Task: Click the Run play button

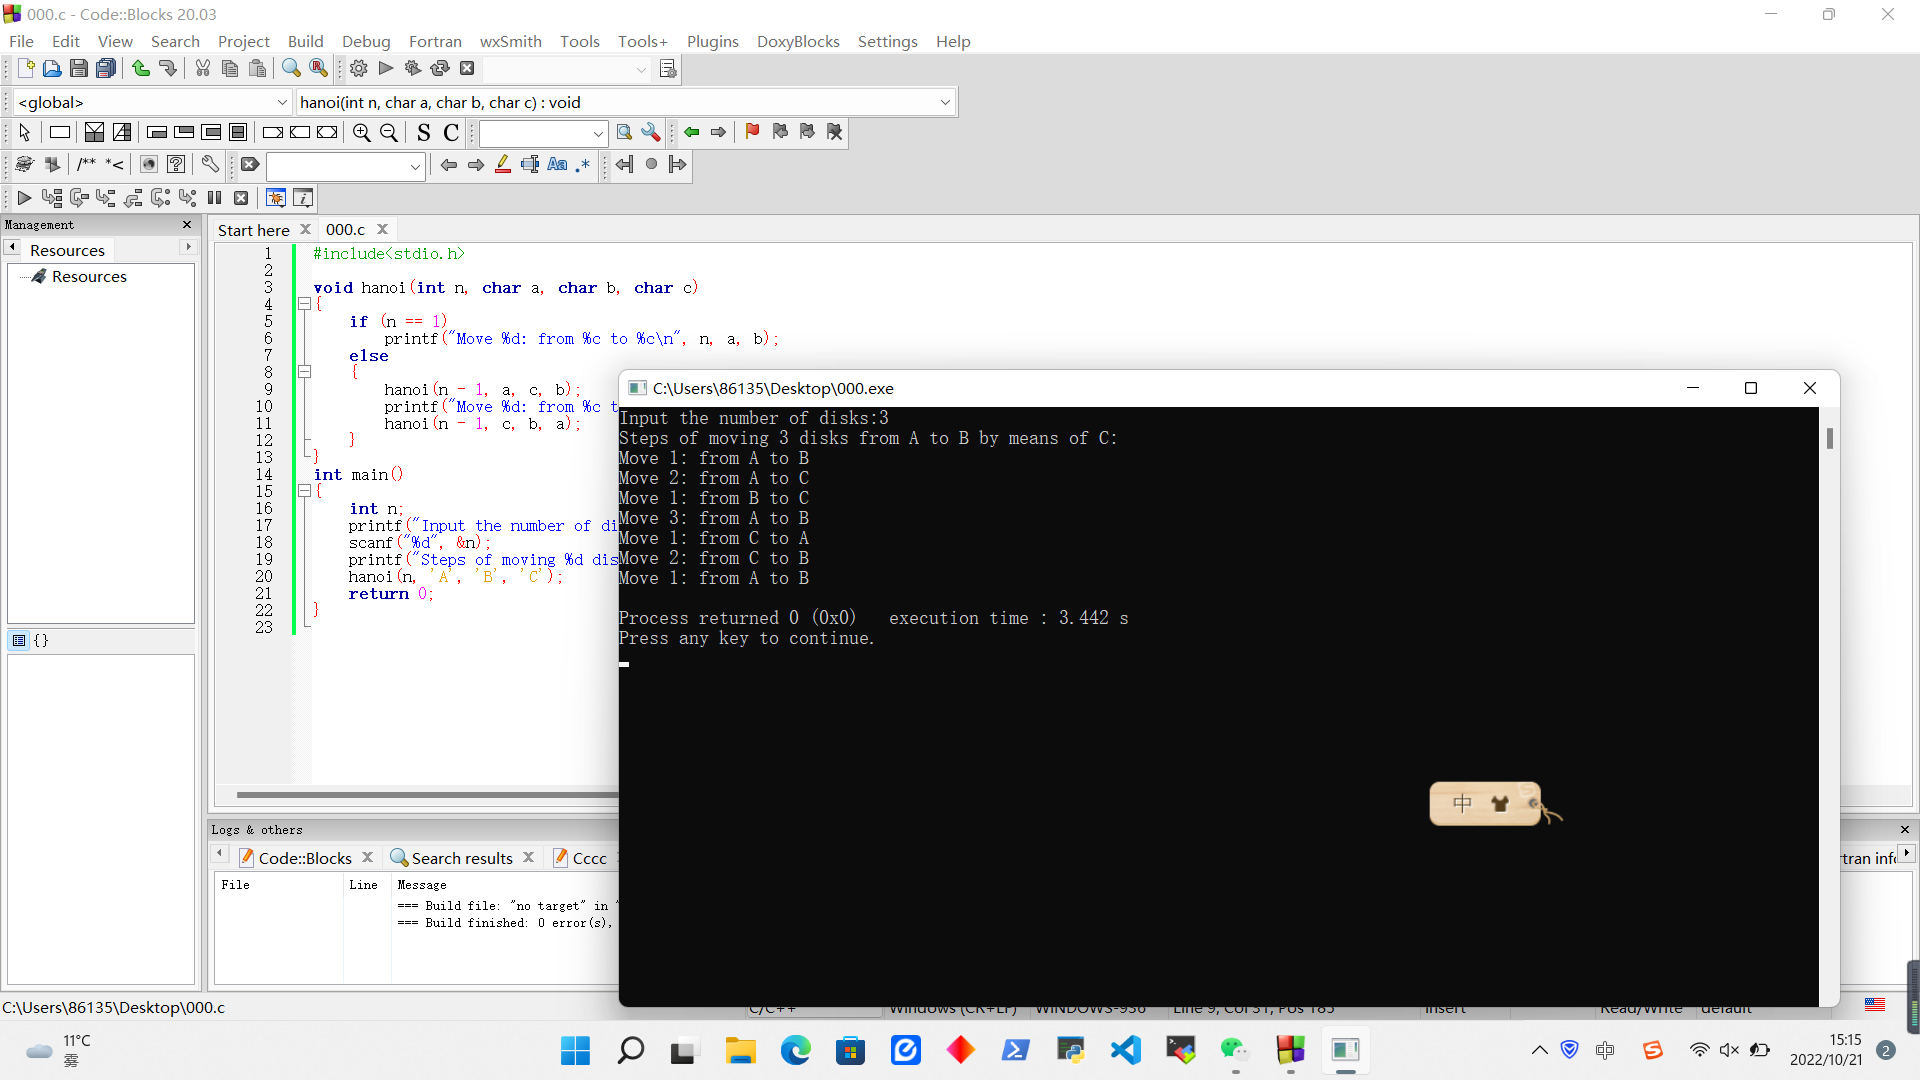Action: pyautogui.click(x=386, y=68)
